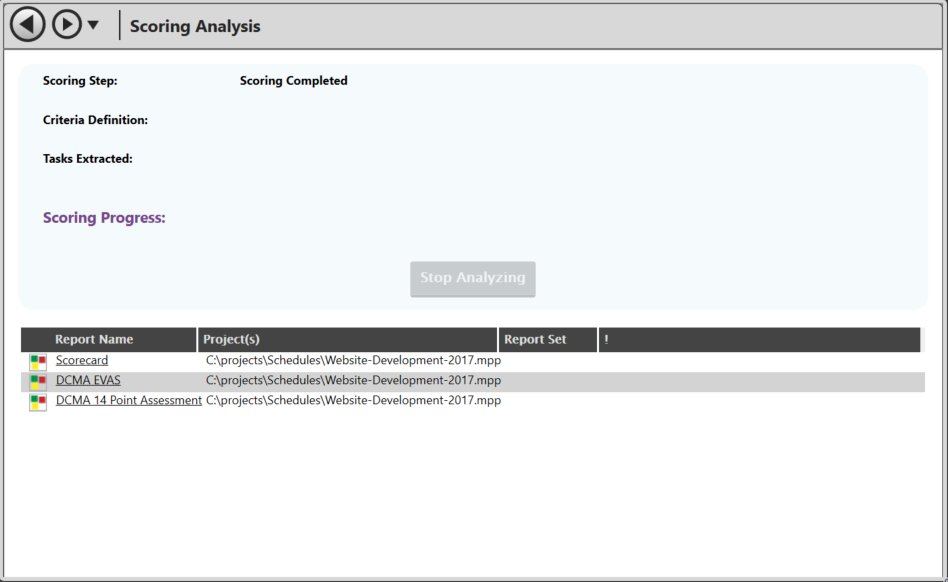Select the project path in DCMA EVAS row

tap(353, 380)
